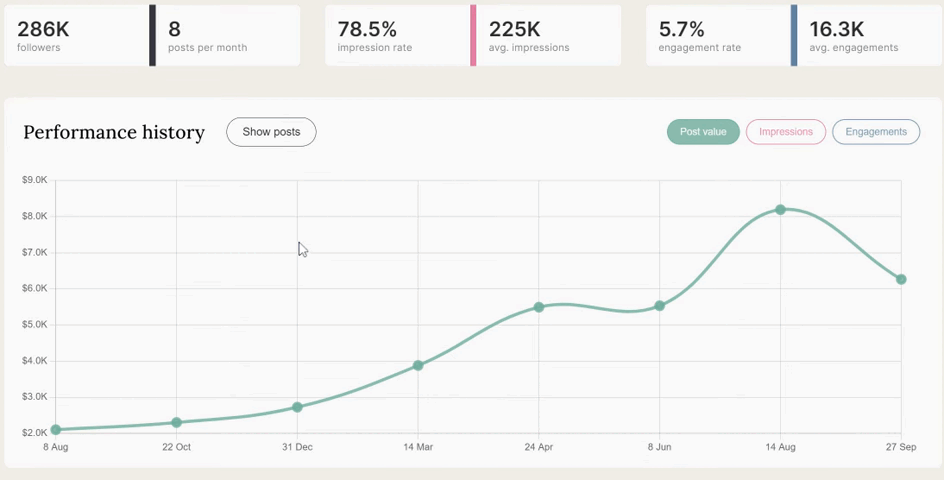The image size is (944, 480).
Task: Open the 5.7% engagement rate card
Action: [x=717, y=36]
